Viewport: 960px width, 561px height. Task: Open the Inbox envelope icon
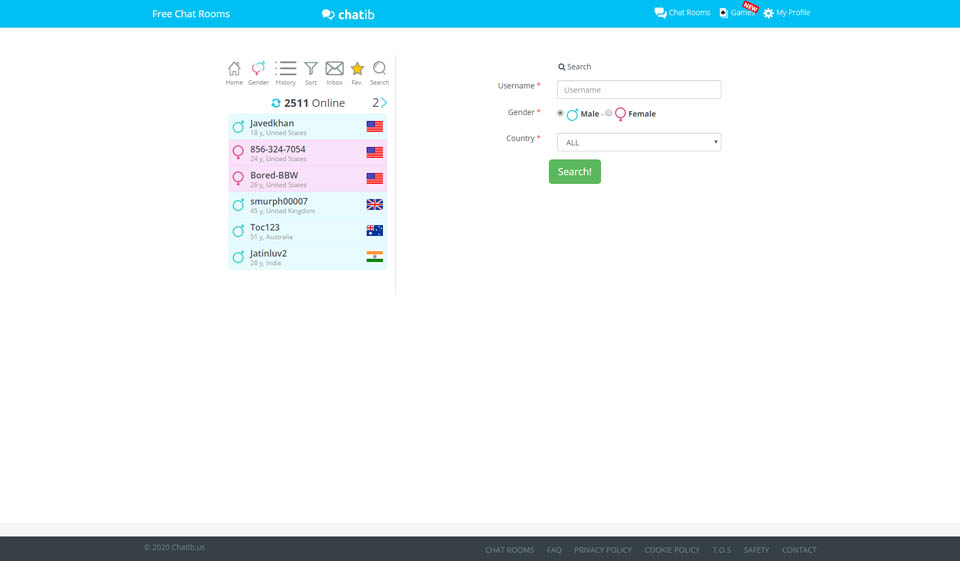(334, 69)
